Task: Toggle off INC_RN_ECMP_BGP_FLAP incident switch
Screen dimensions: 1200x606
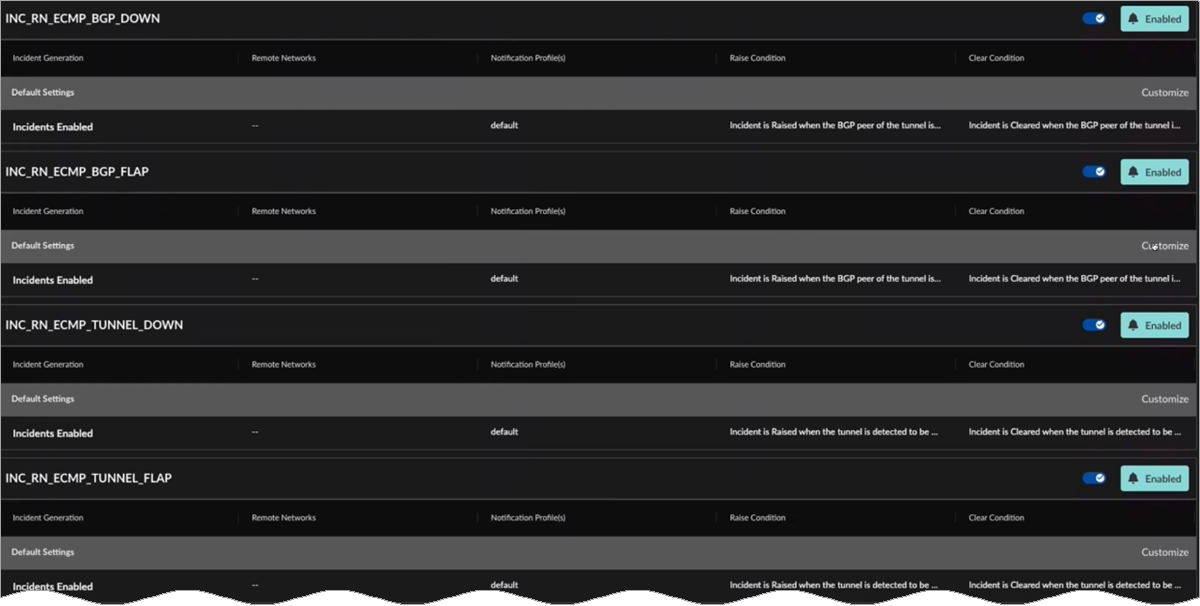Action: click(x=1094, y=172)
